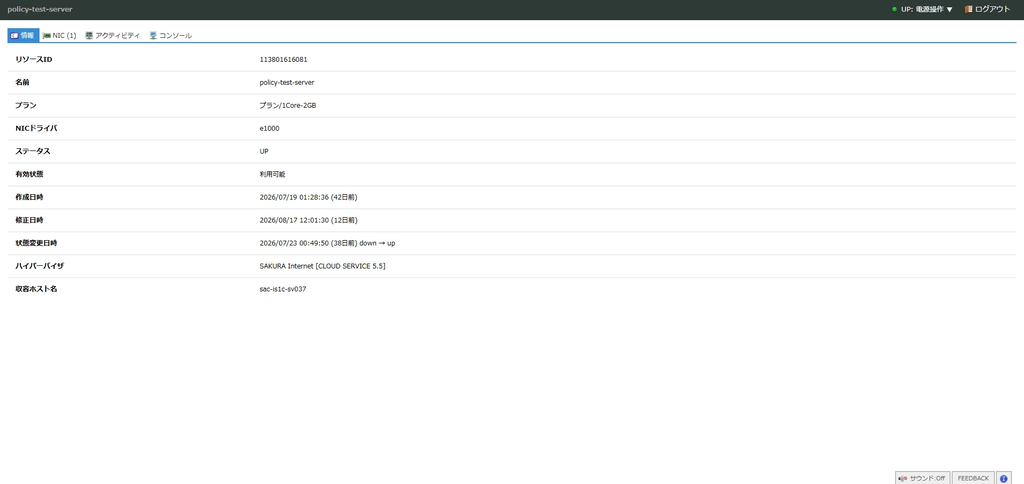Switch to the NIC (1) tab
1024x484 pixels.
tap(59, 35)
